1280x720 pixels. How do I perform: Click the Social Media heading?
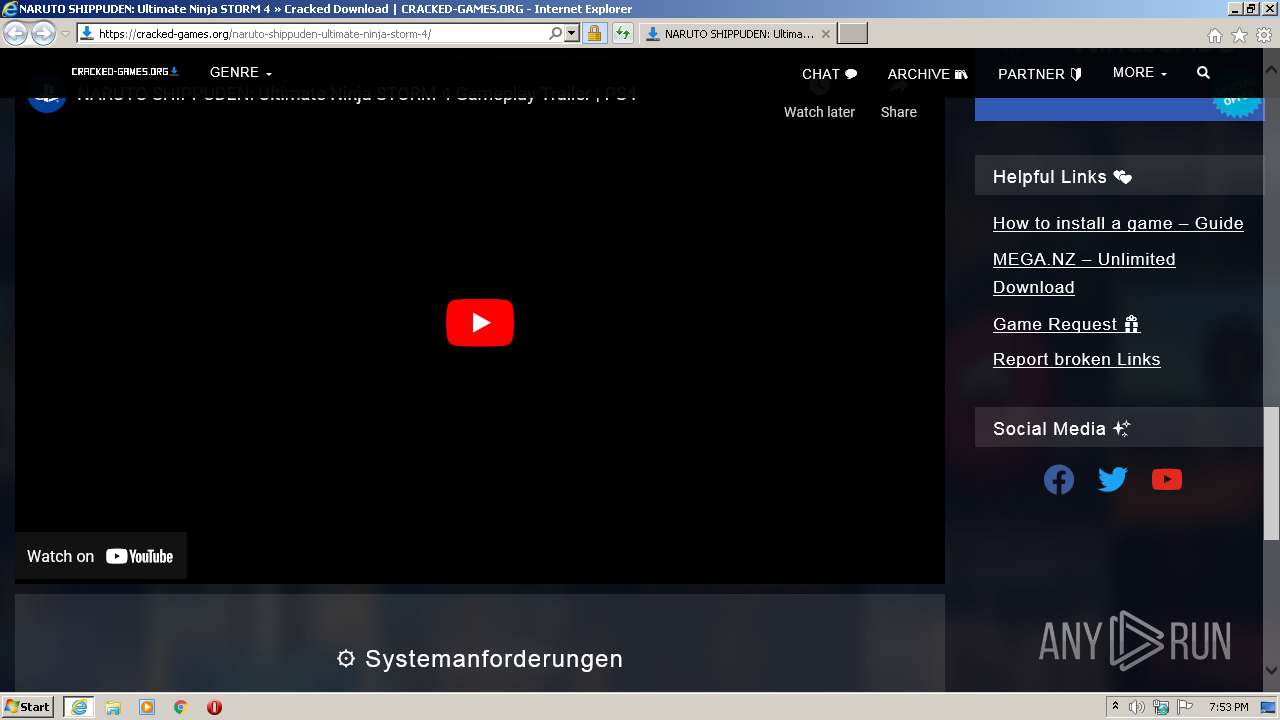1061,429
